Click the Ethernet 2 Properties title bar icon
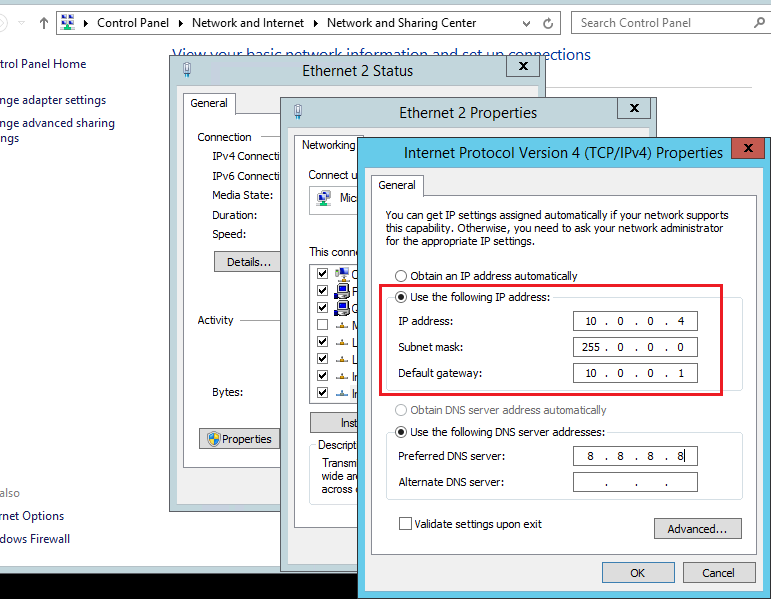The height and width of the screenshot is (599, 771). (297, 112)
